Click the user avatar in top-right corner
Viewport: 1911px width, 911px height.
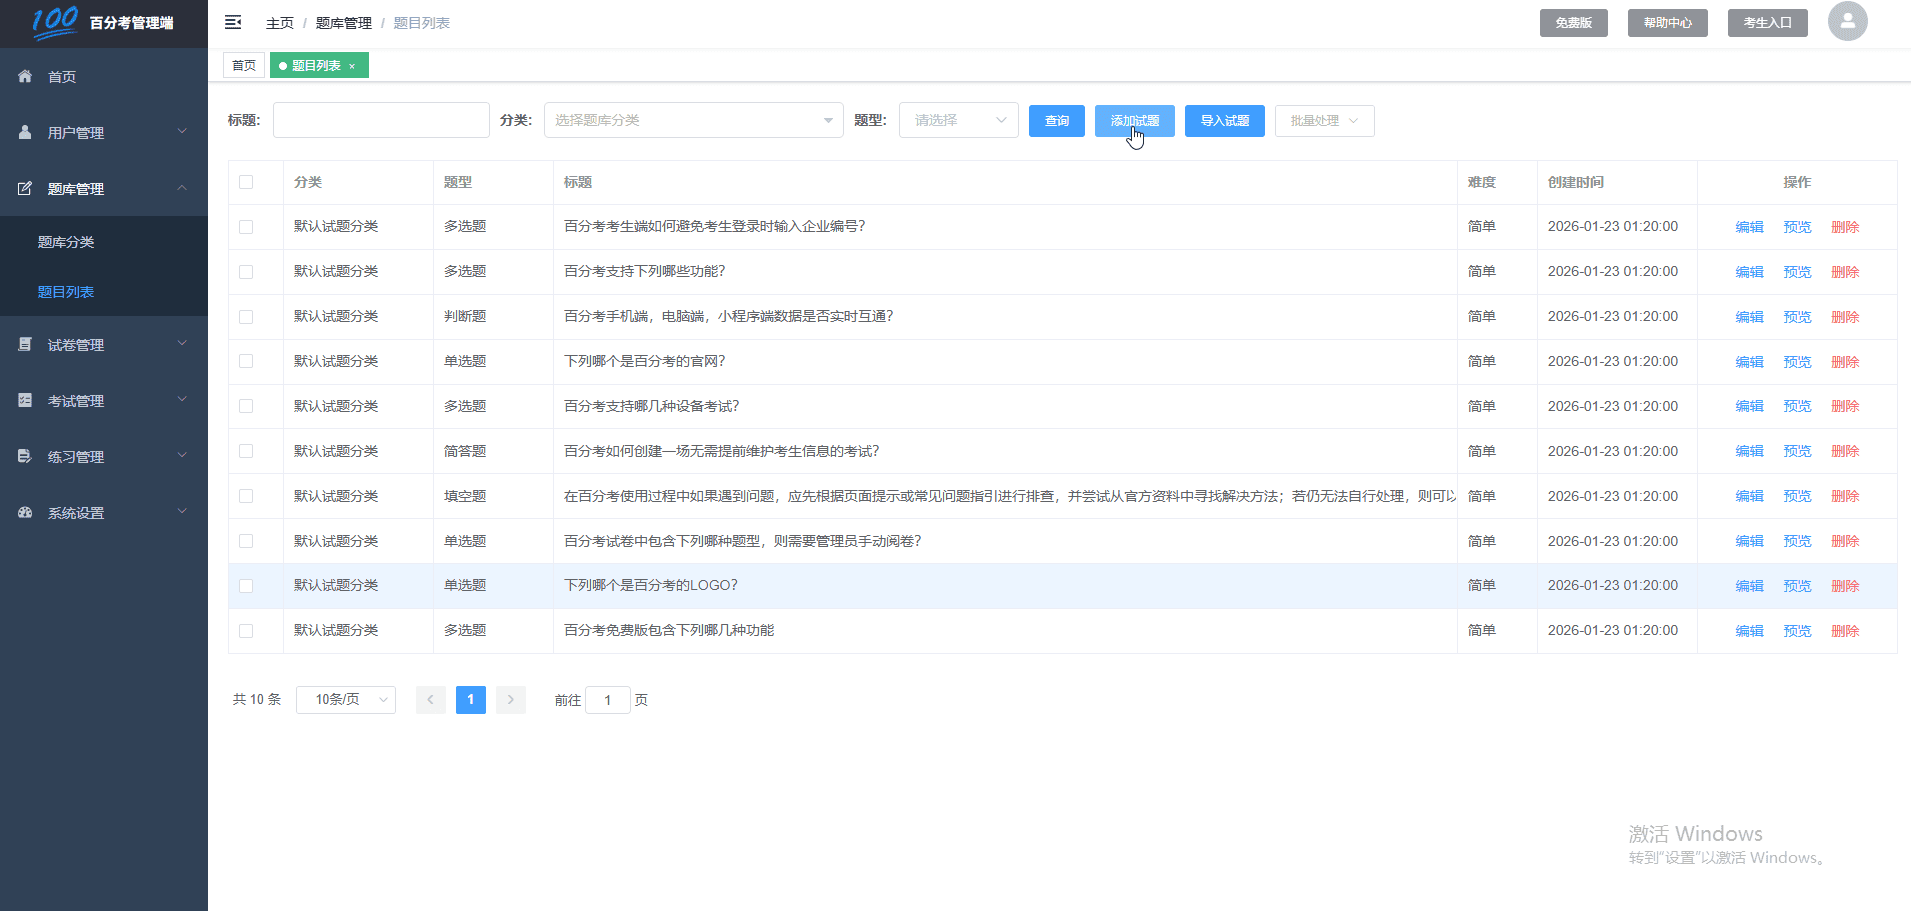click(1847, 21)
